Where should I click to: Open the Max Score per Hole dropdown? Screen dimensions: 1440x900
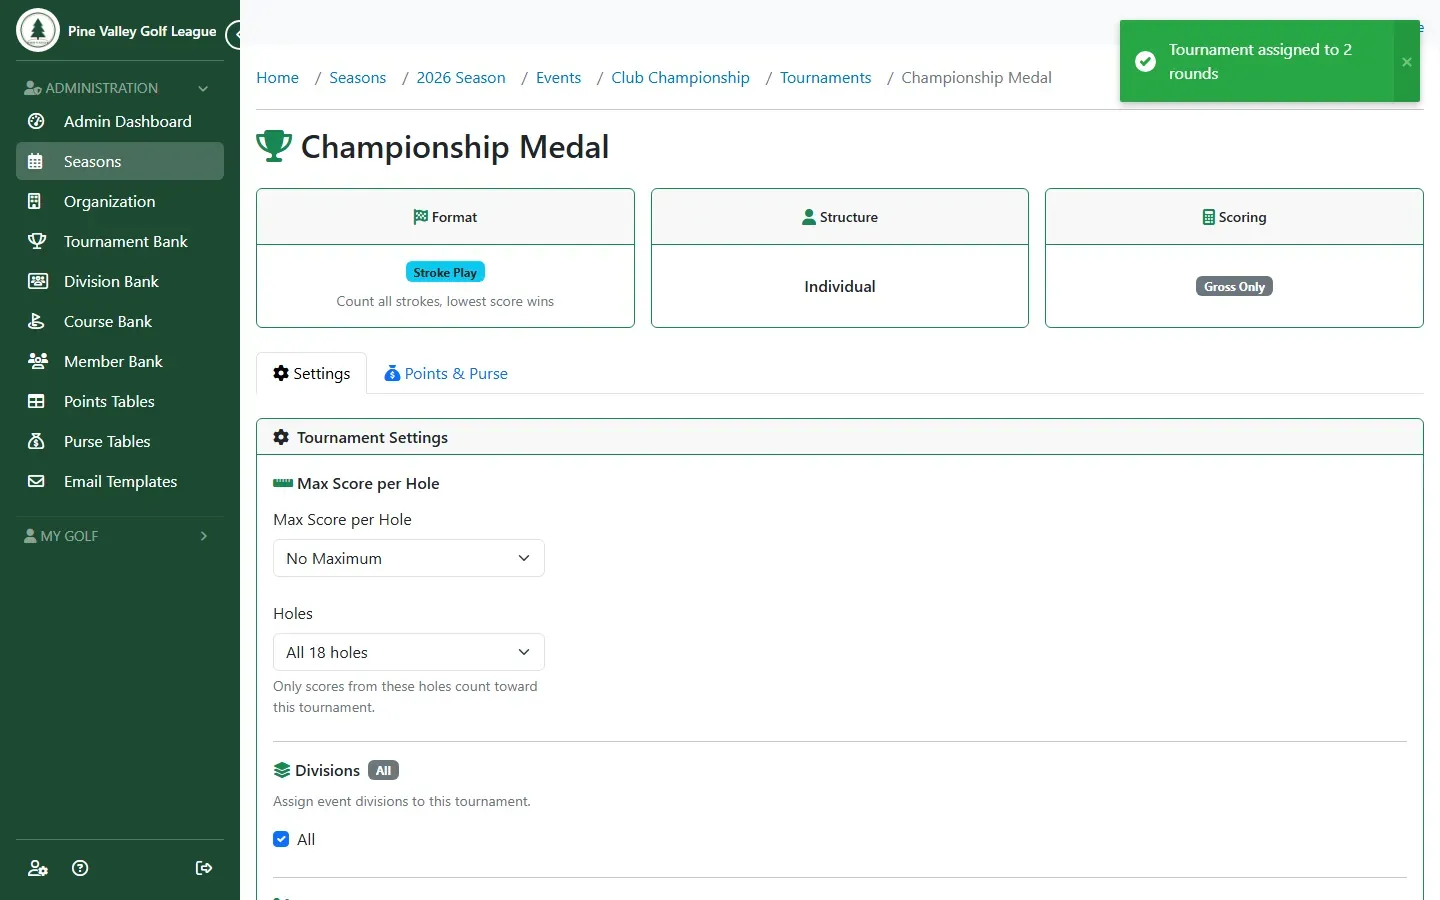(409, 558)
